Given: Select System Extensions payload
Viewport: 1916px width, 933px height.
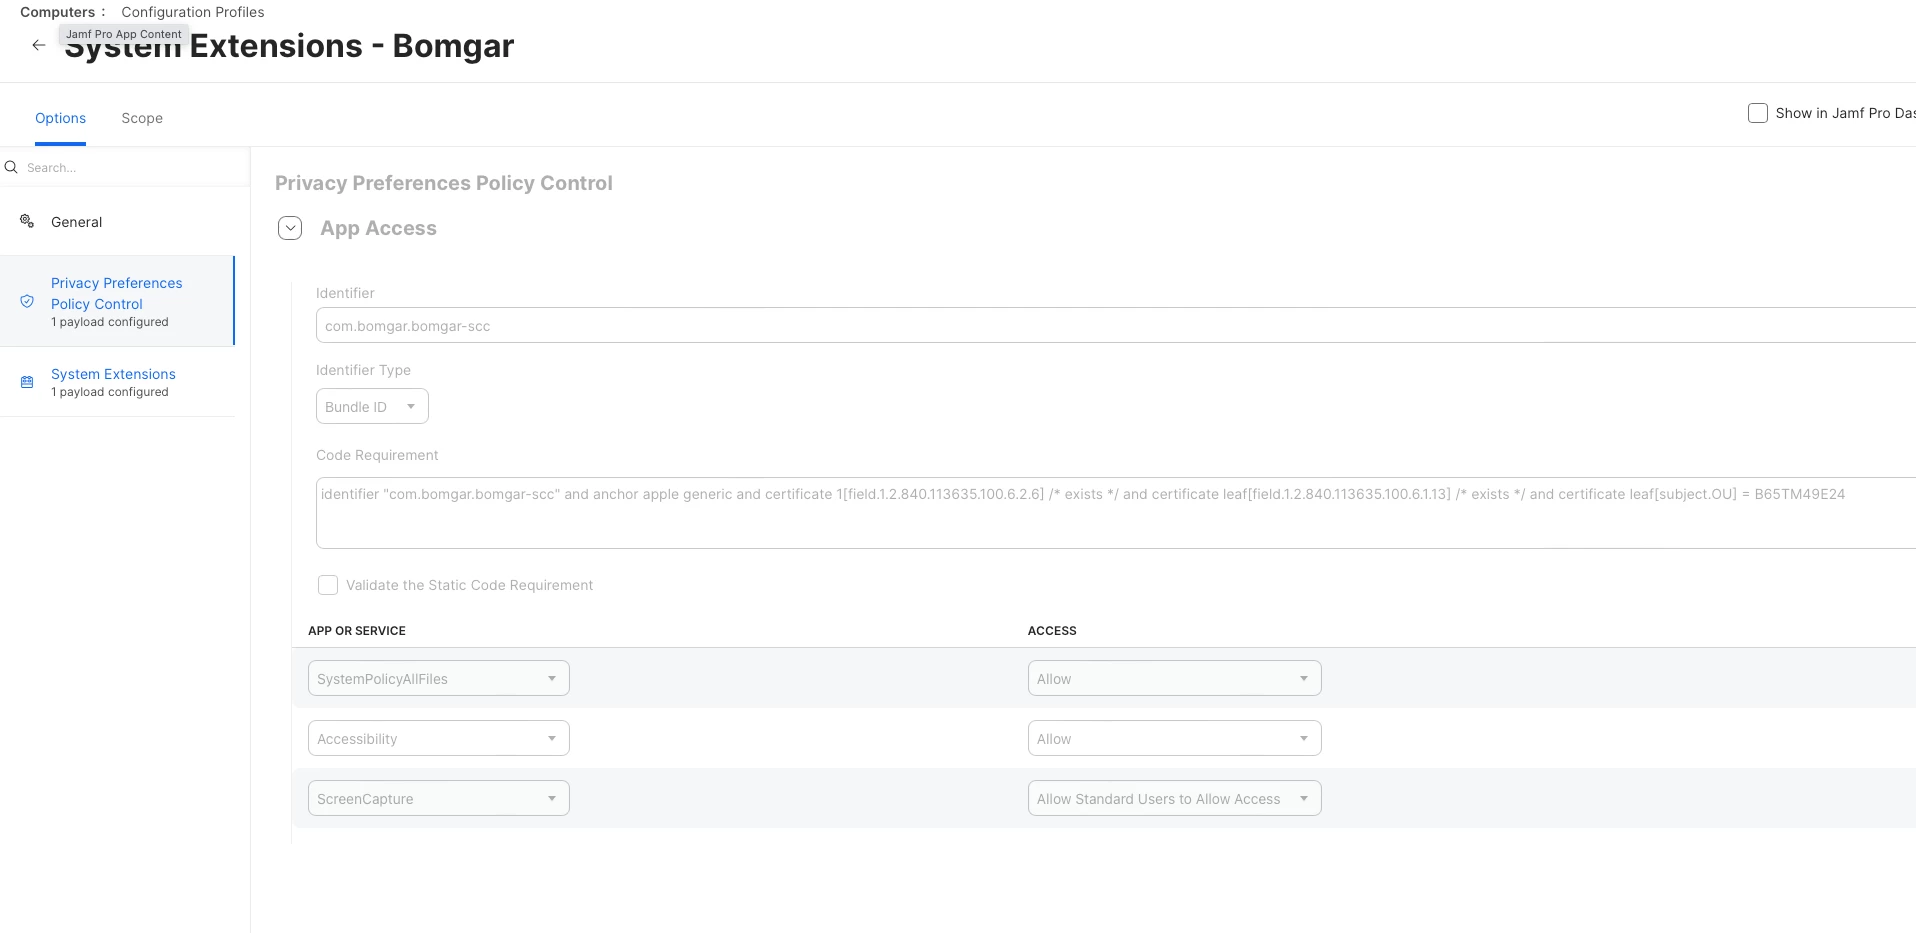Looking at the screenshot, I should point(117,382).
